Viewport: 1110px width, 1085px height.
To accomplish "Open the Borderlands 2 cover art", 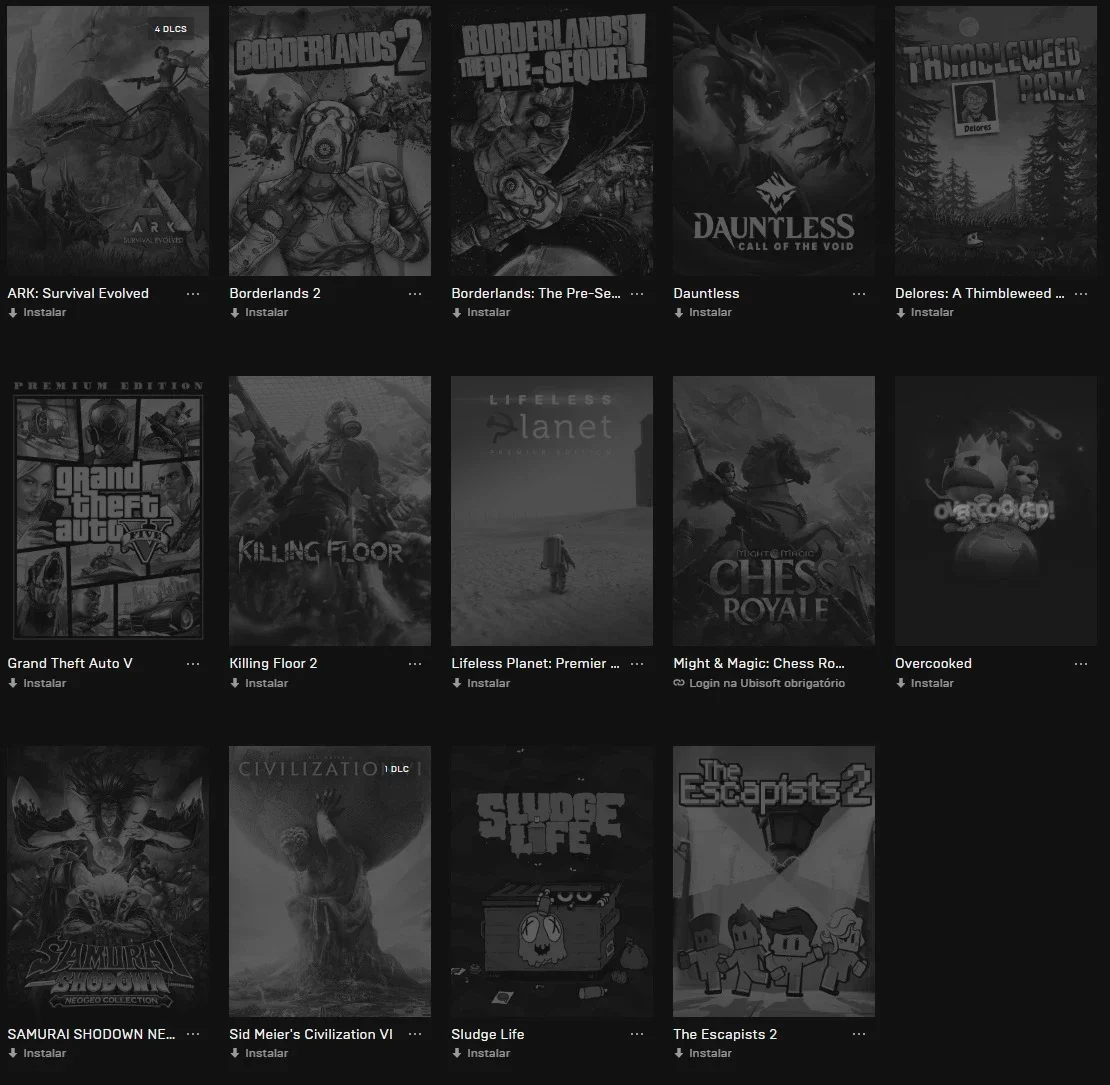I will (330, 141).
